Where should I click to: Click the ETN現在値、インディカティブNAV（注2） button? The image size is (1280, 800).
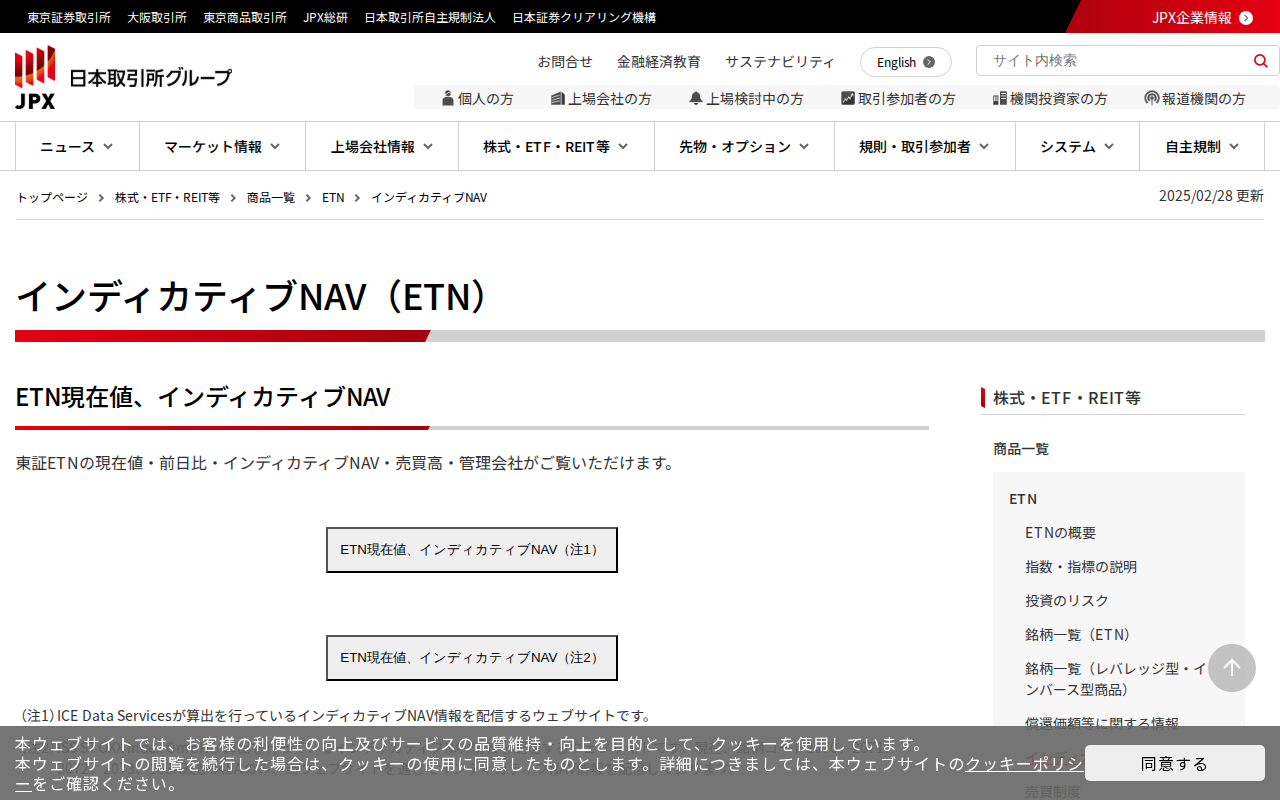coord(472,658)
